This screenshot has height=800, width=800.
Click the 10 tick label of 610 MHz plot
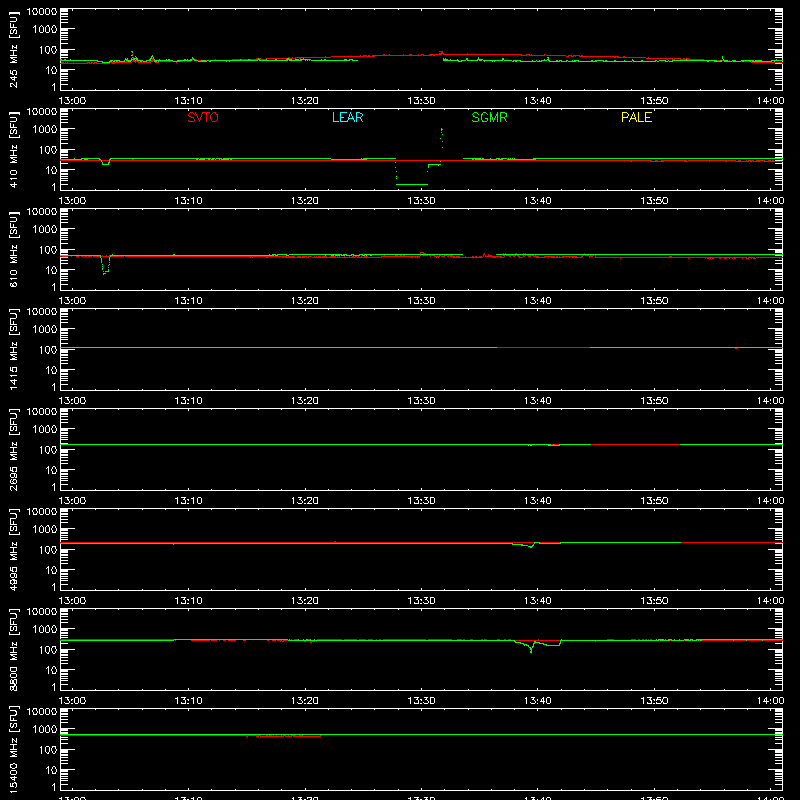pos(51,270)
